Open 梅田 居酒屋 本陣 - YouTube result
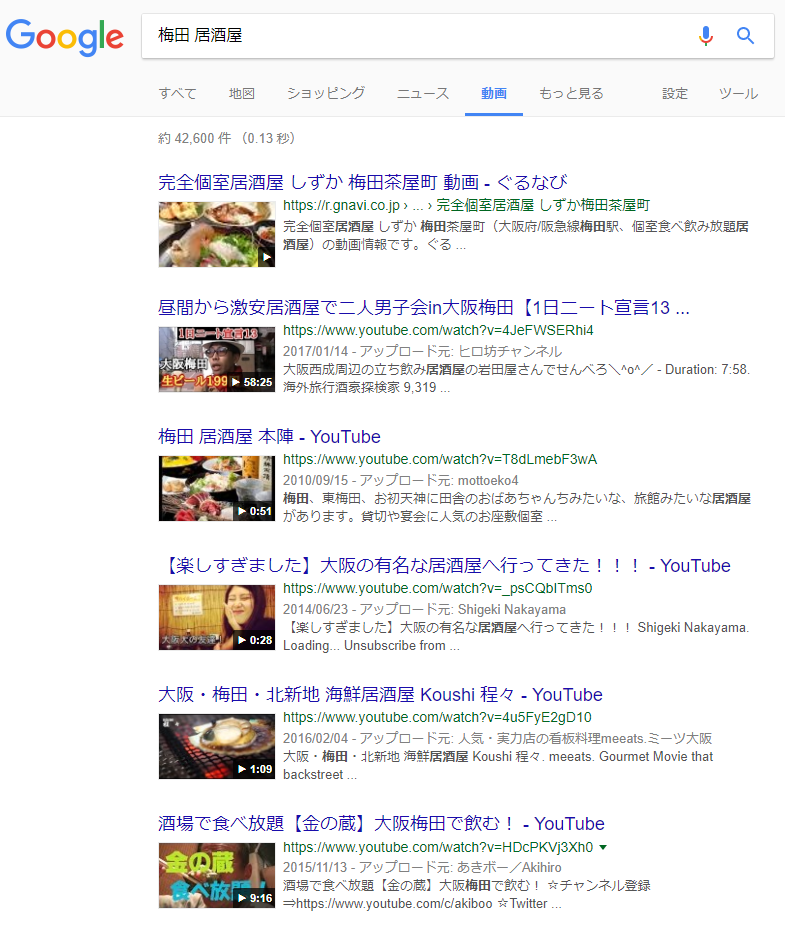785x931 pixels. 269,436
